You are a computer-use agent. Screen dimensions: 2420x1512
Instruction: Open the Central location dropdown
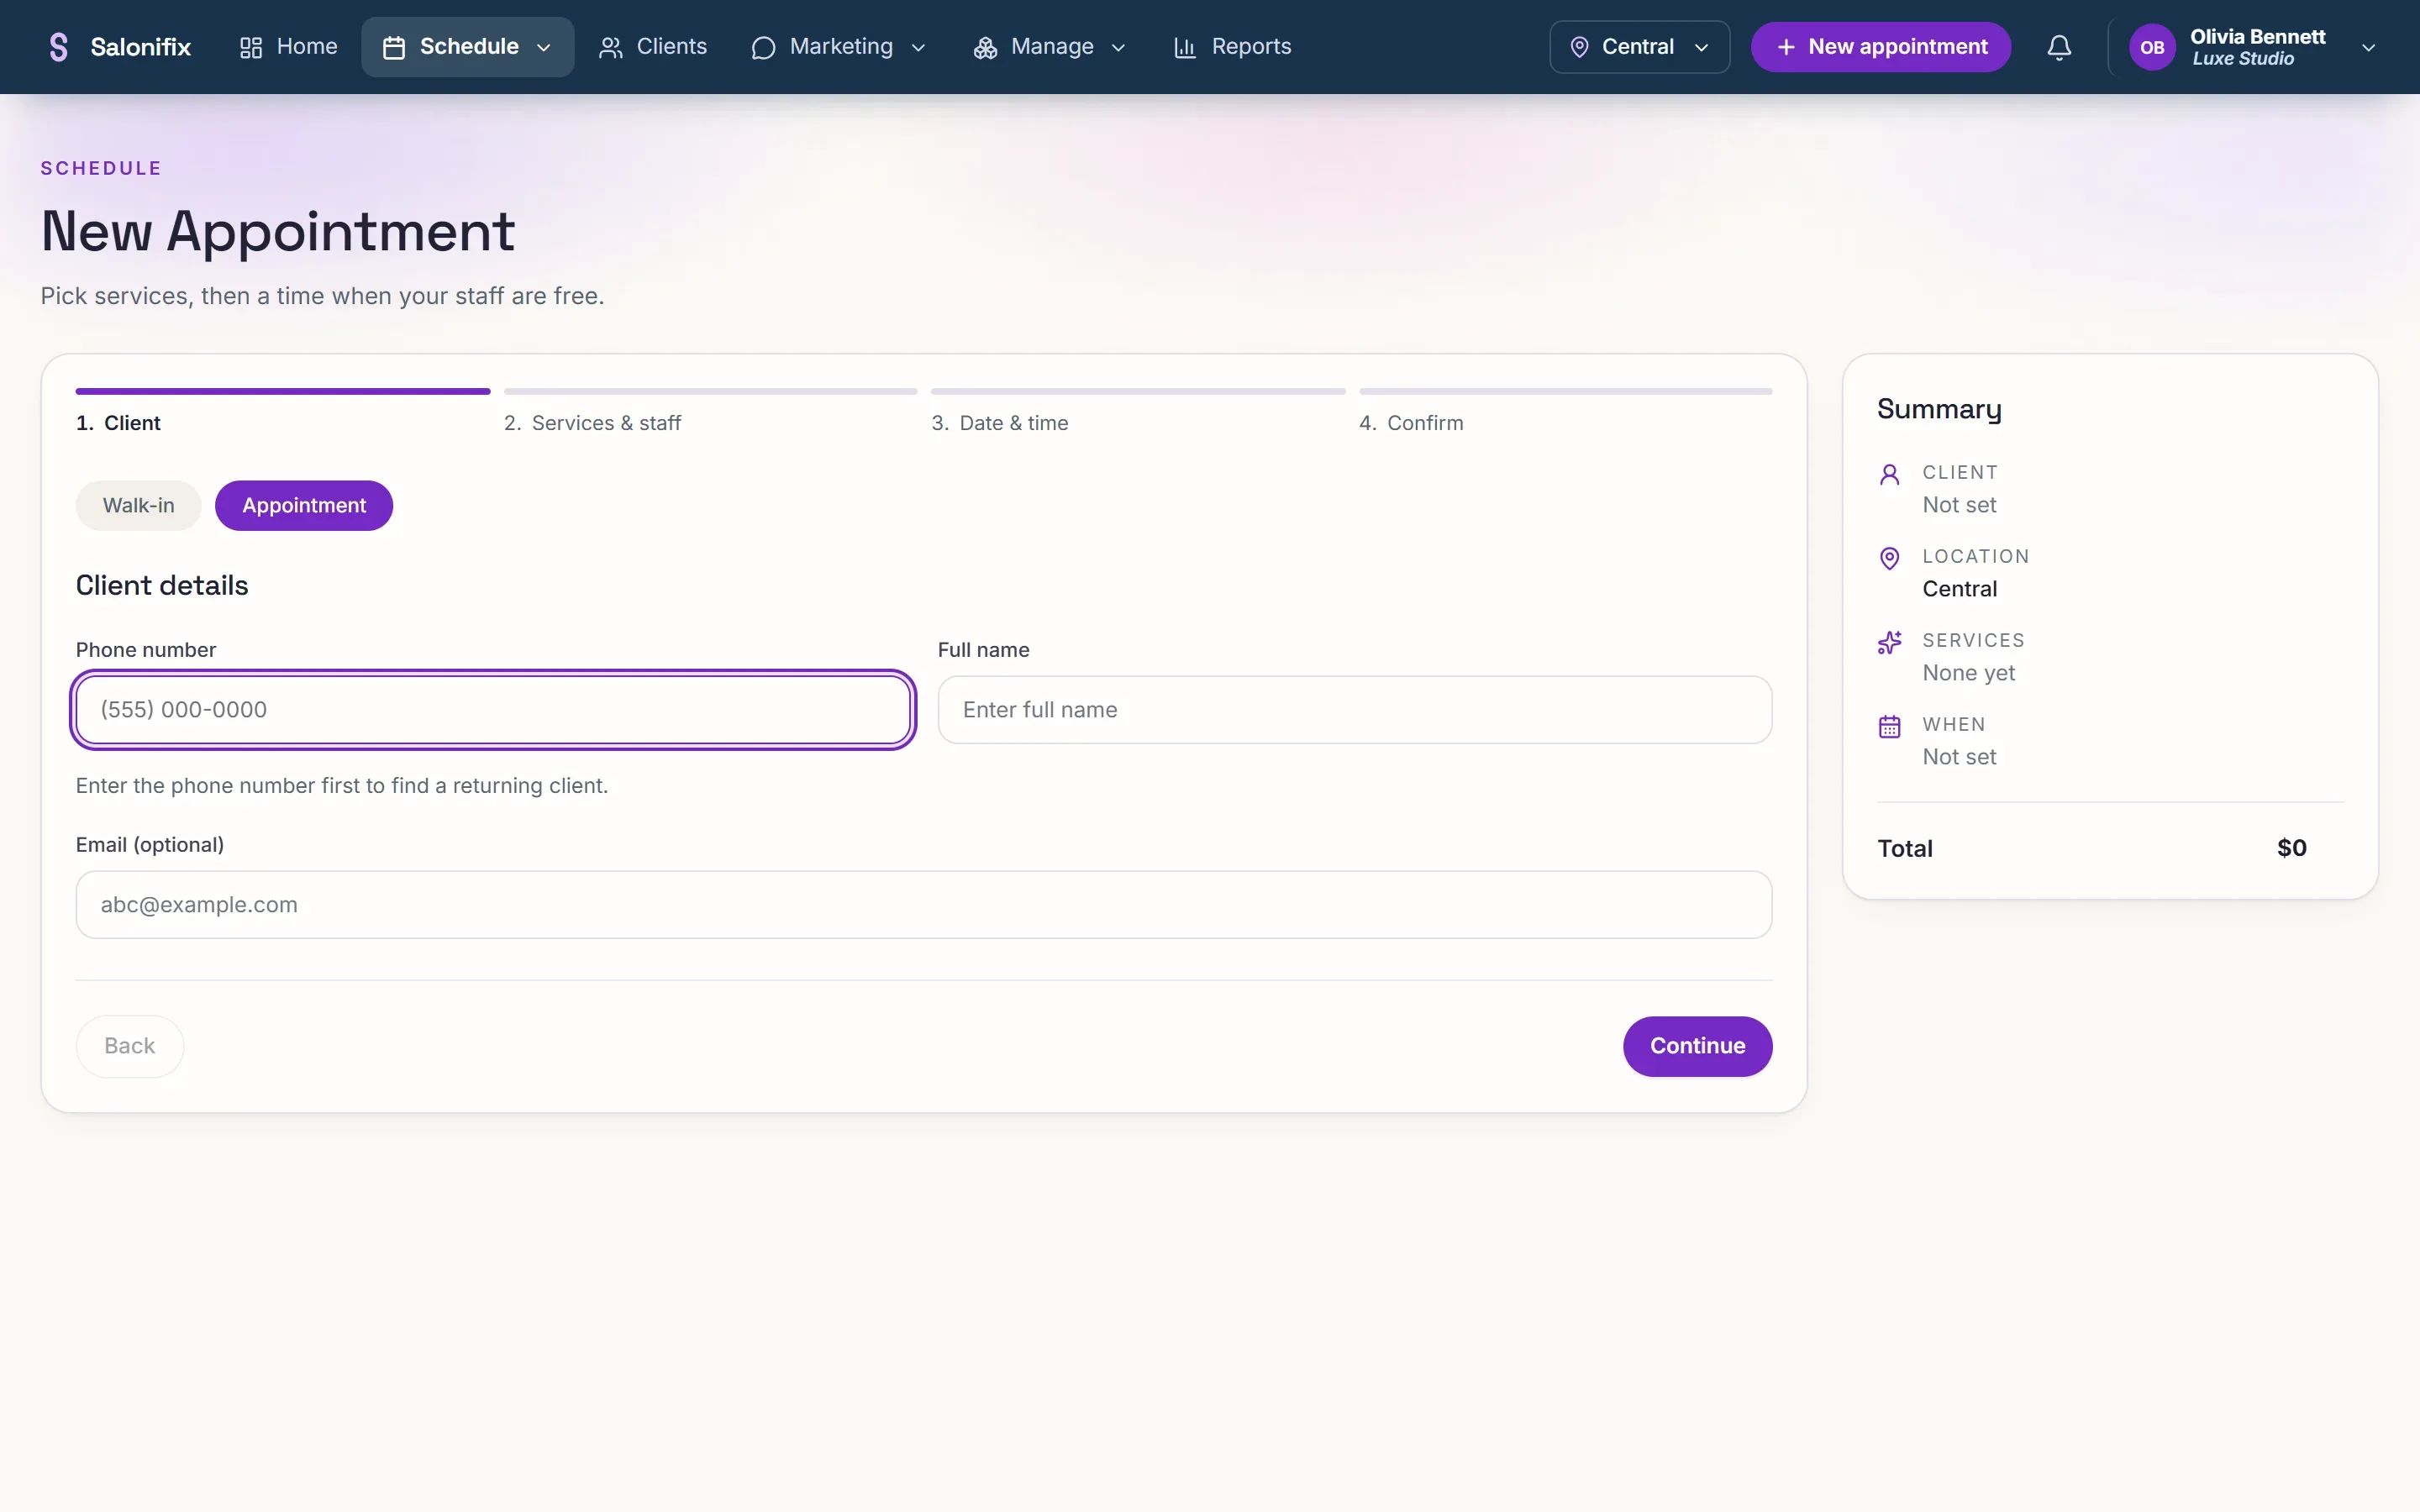coord(1639,47)
